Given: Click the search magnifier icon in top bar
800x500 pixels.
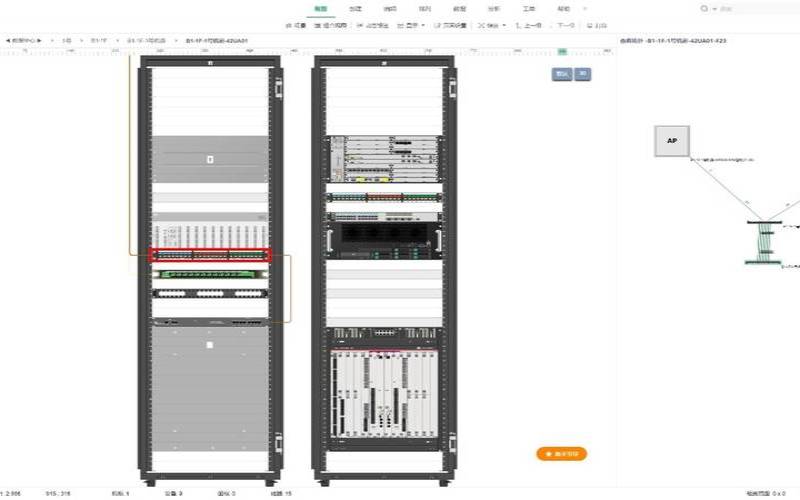Looking at the screenshot, I should tap(704, 8).
